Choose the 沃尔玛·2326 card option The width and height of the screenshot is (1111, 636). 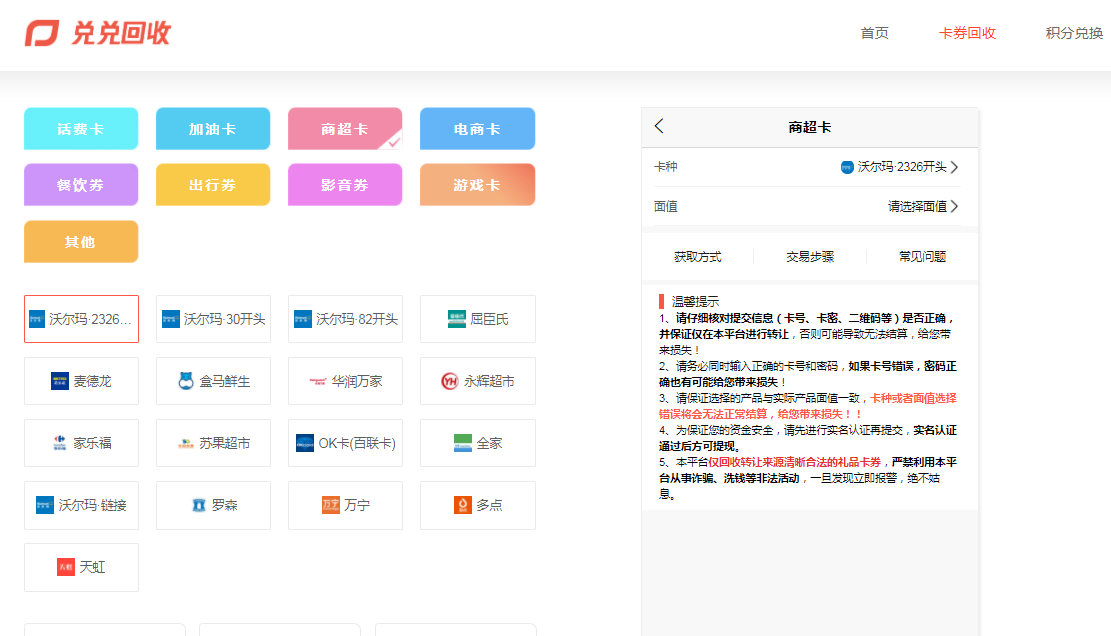[x=81, y=319]
